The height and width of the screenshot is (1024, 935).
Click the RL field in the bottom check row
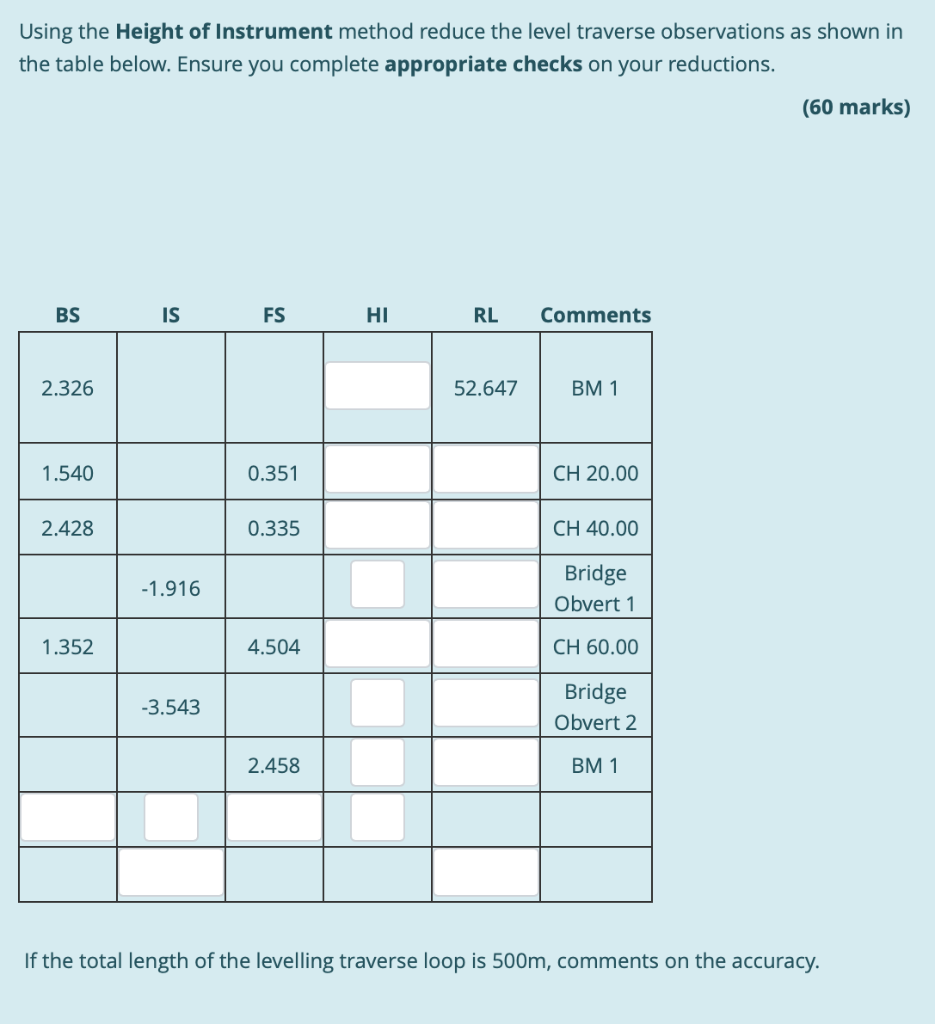point(484,871)
